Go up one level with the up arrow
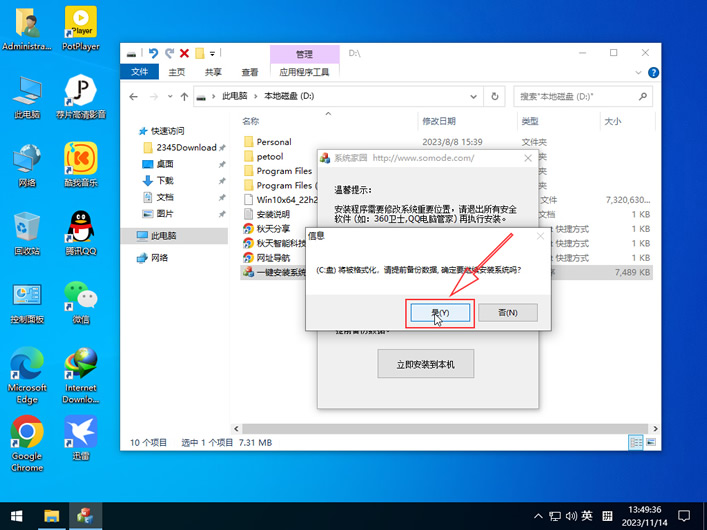The height and width of the screenshot is (530, 707). point(184,97)
